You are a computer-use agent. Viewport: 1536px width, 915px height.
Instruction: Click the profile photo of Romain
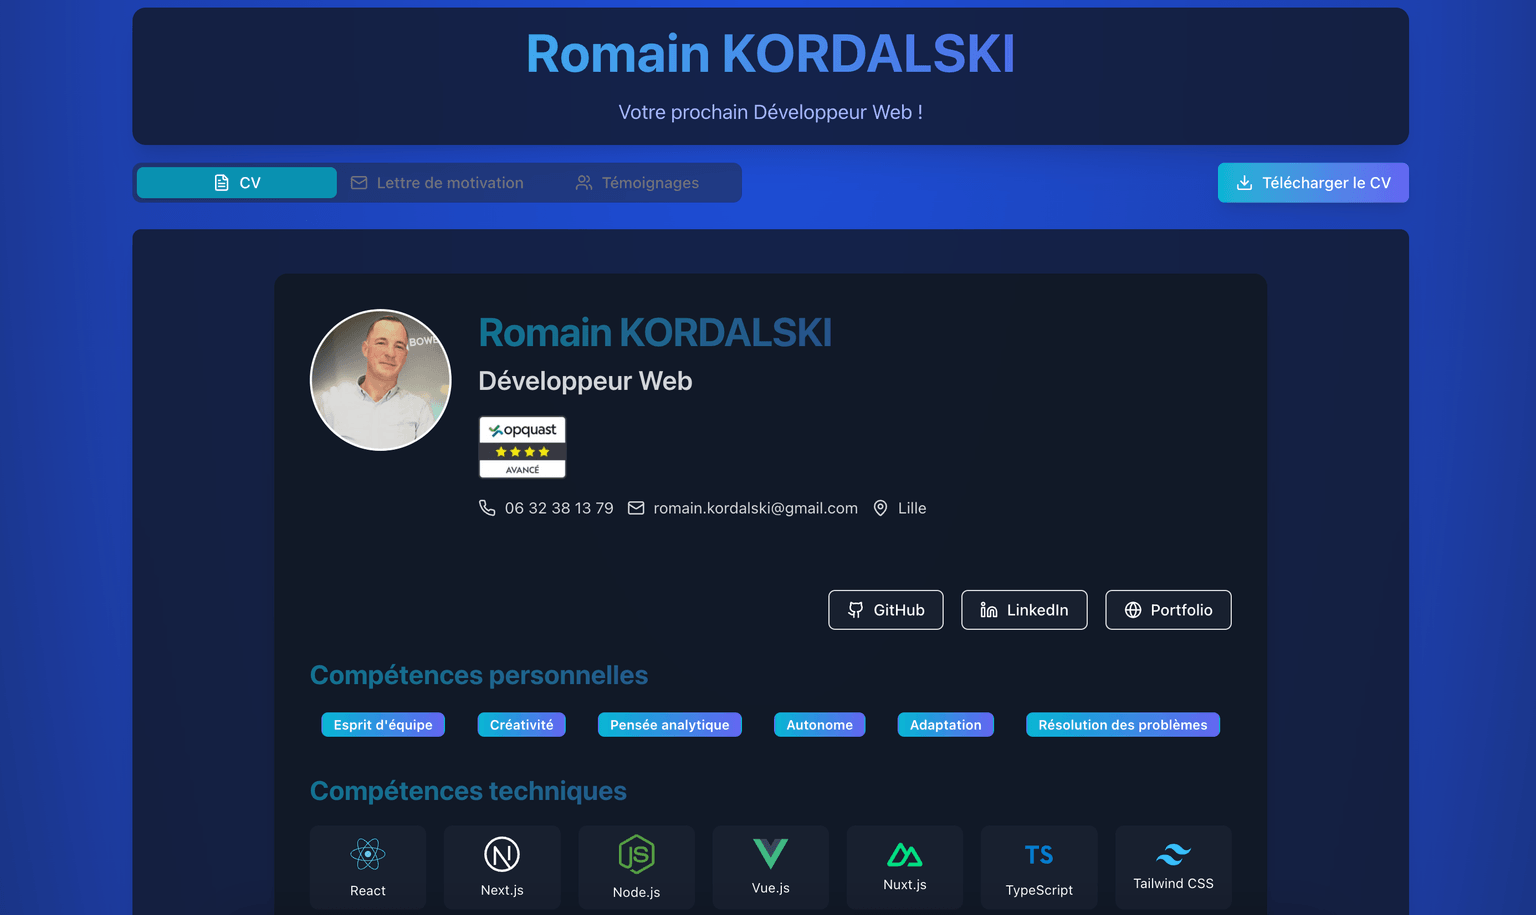point(381,380)
